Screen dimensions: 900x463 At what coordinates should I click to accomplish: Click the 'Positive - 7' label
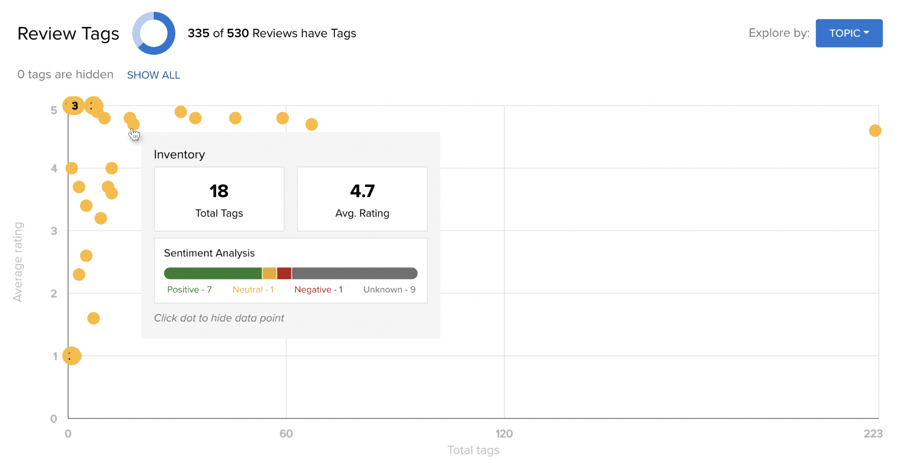[189, 290]
